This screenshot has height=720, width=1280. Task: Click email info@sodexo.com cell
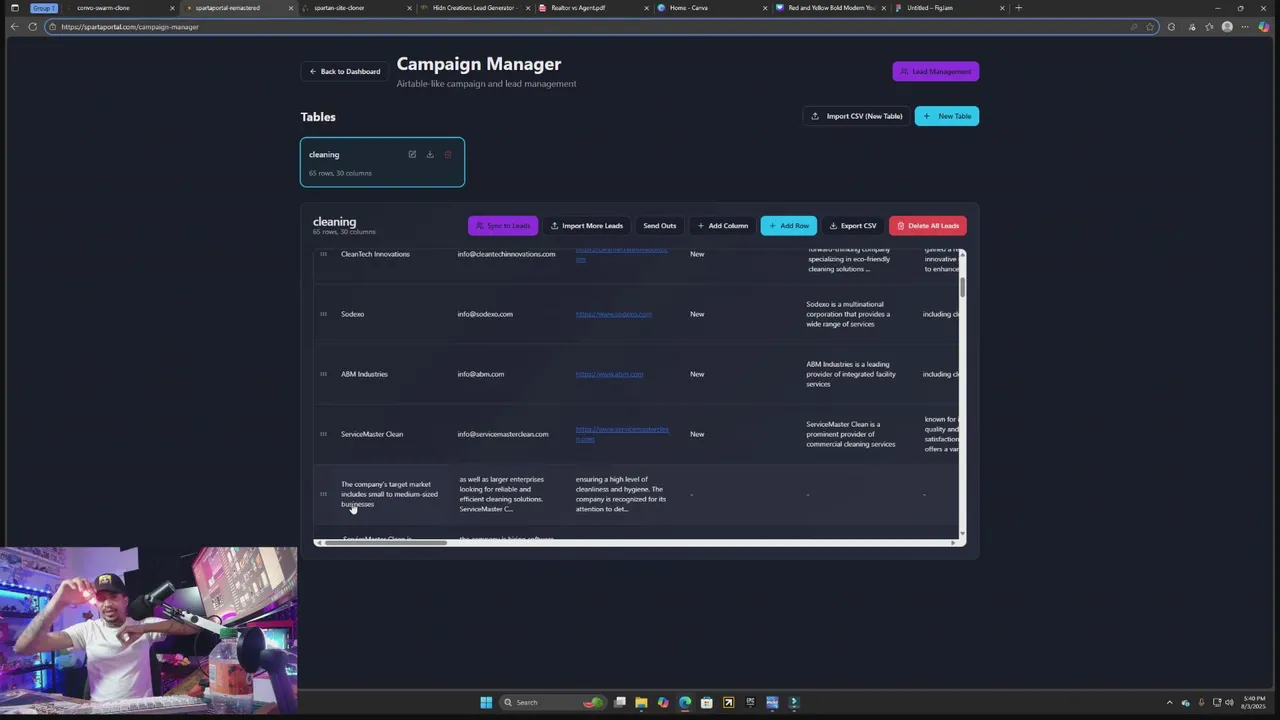(x=485, y=314)
